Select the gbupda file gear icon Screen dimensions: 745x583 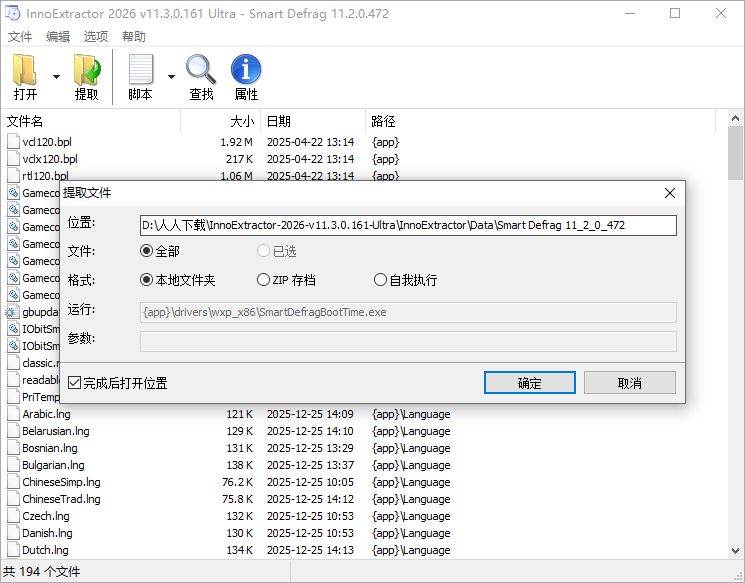pyautogui.click(x=12, y=312)
